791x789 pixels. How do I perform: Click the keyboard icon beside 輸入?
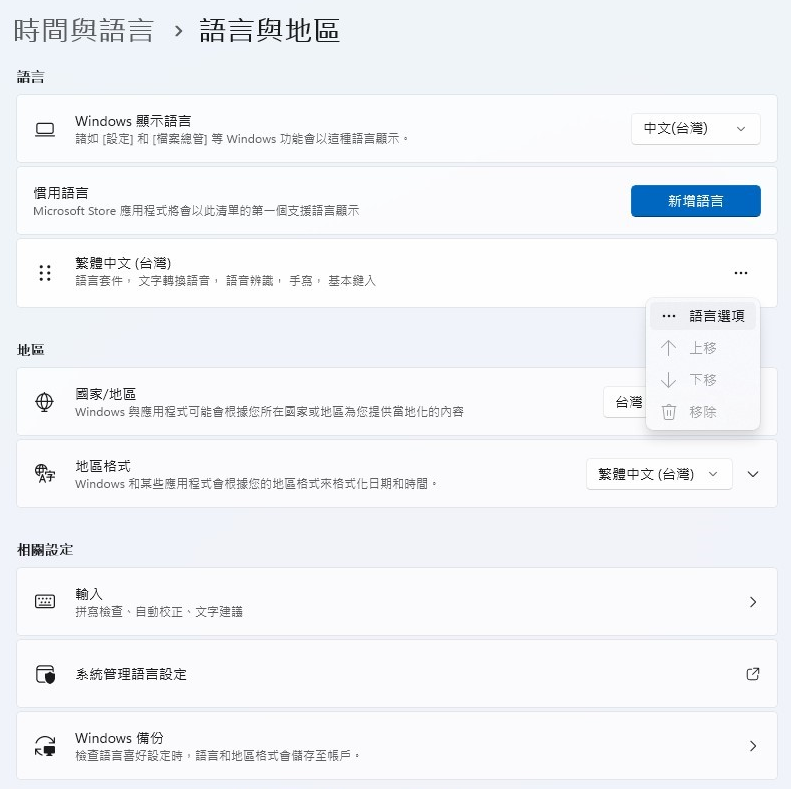coord(44,602)
